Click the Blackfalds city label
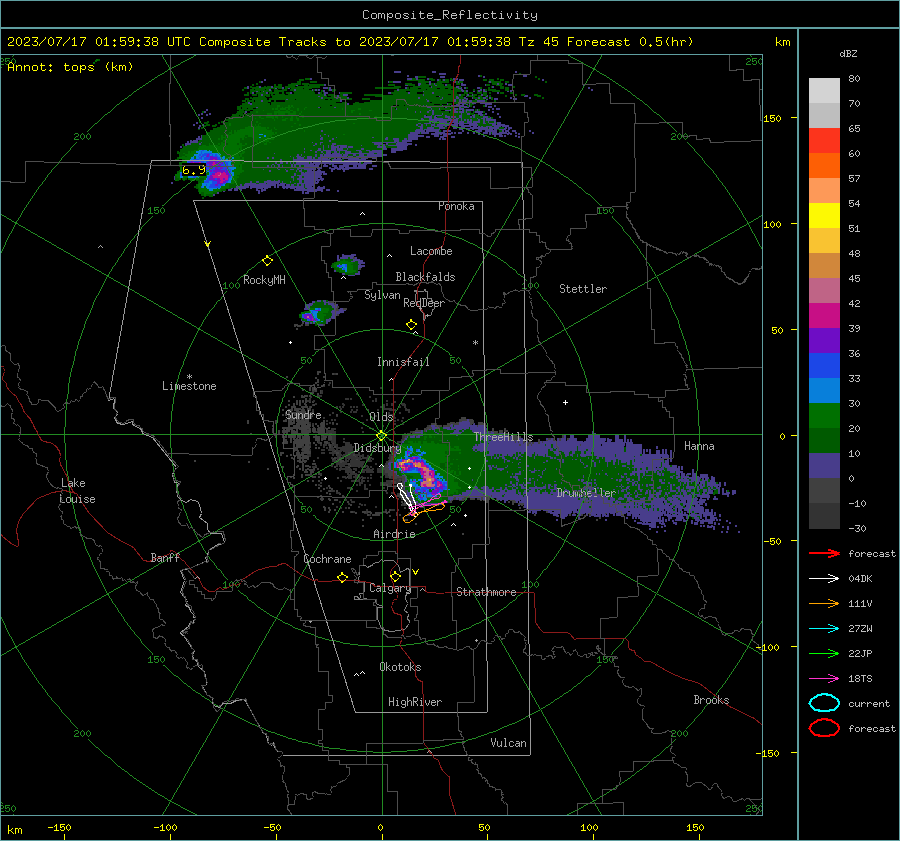 [x=425, y=277]
